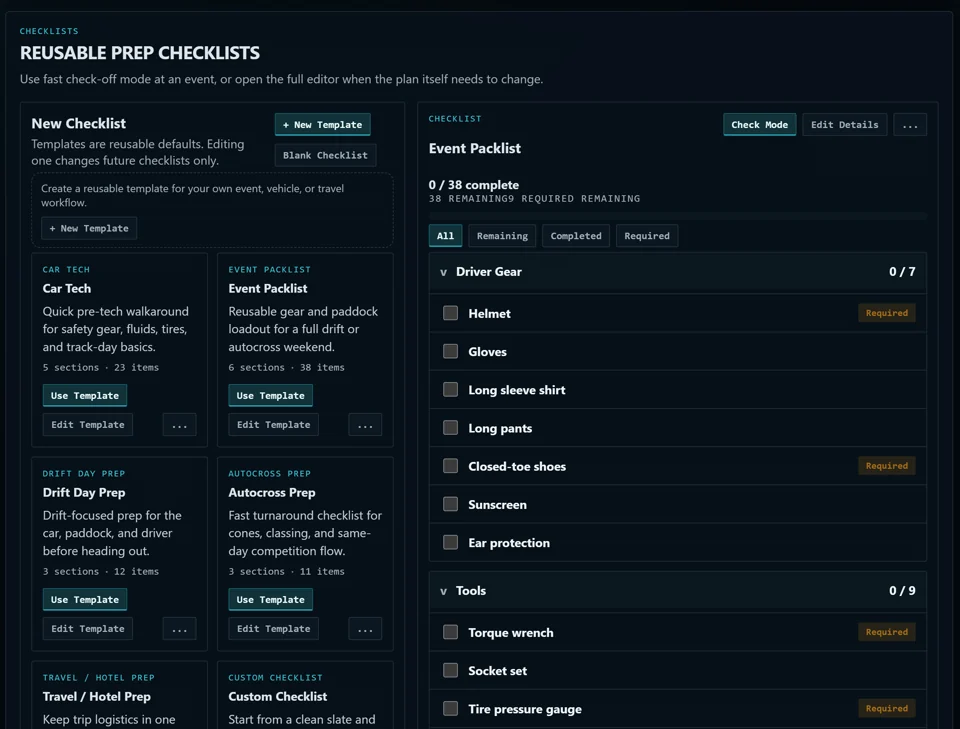Image resolution: width=960 pixels, height=729 pixels.
Task: Tick the Closed-toe shoes checkbox
Action: (x=451, y=466)
